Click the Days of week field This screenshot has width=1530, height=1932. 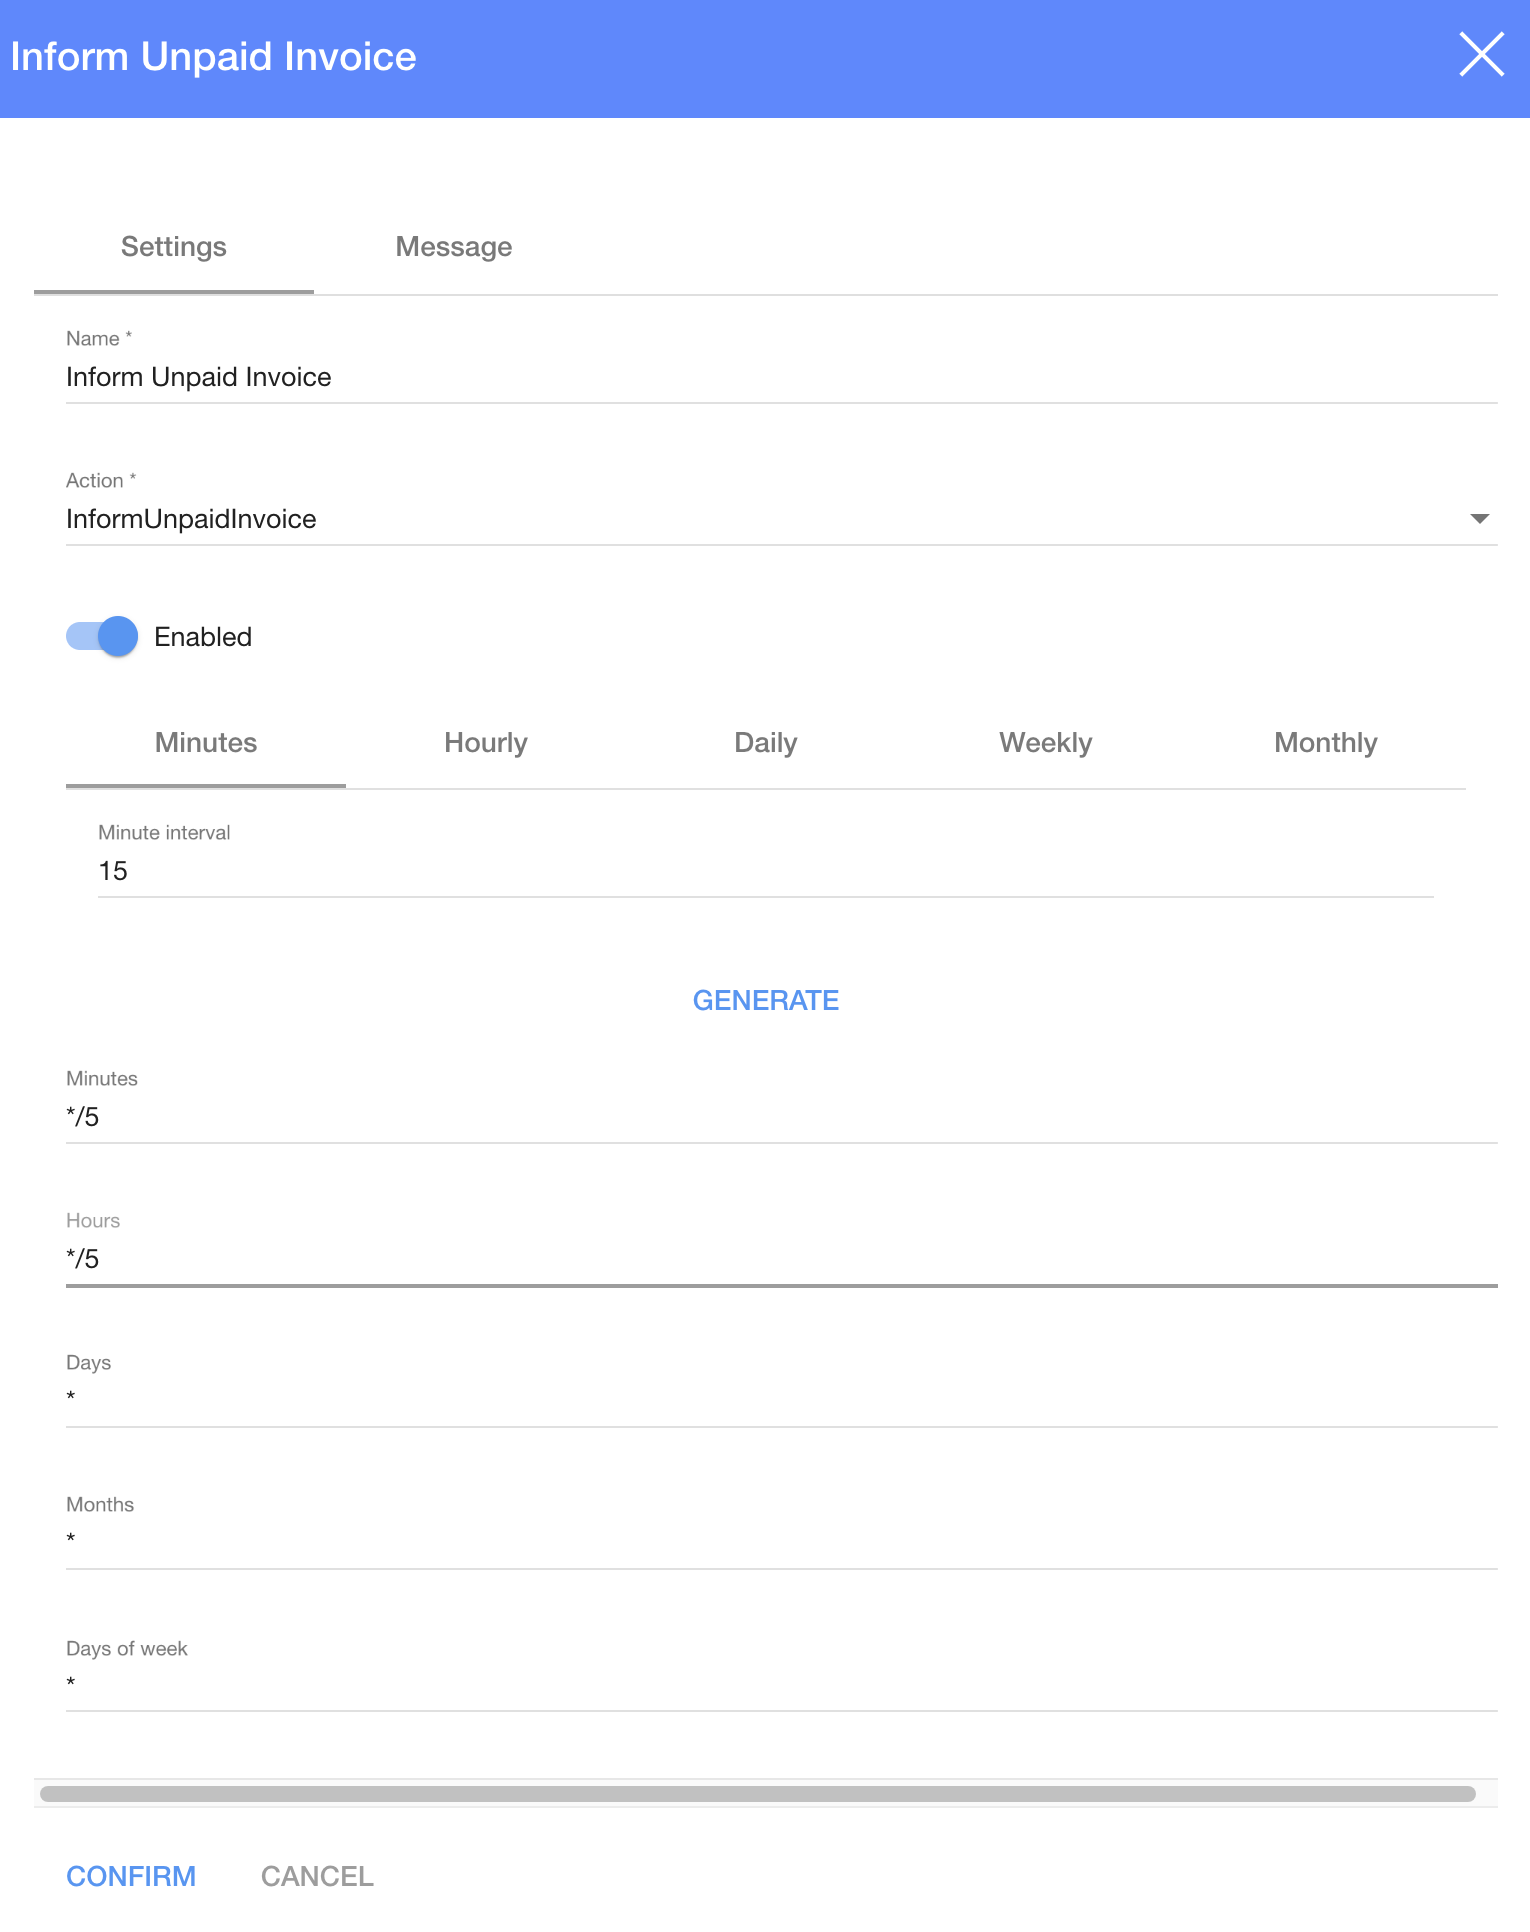click(780, 1684)
